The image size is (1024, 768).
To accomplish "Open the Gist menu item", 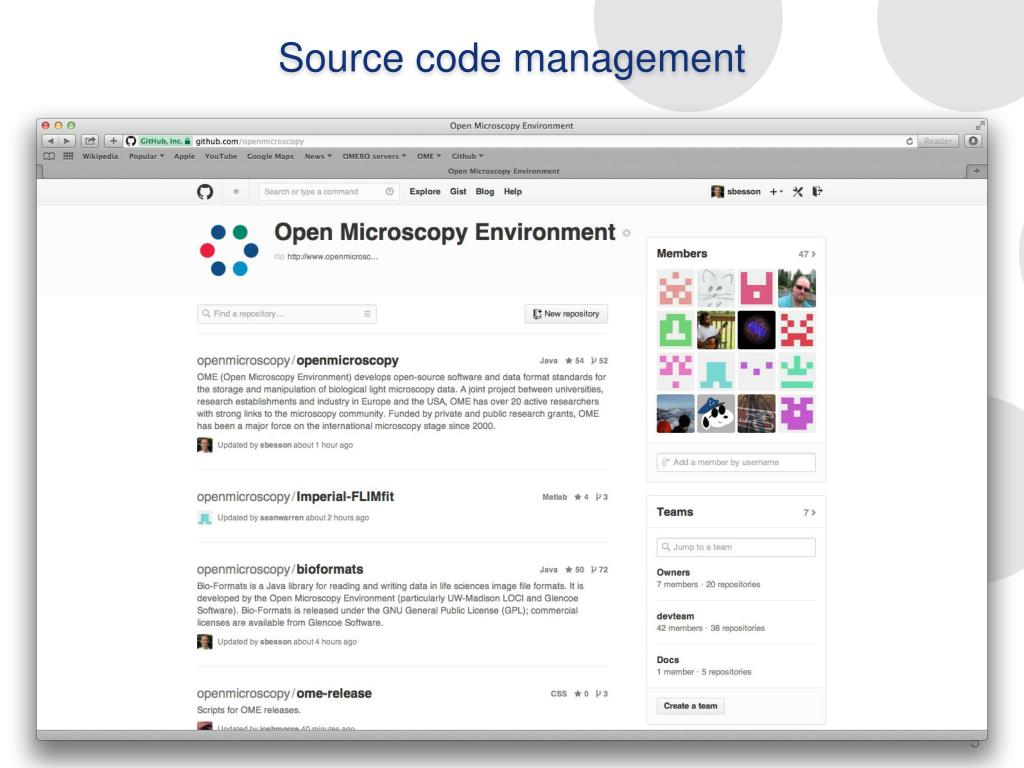I will [x=458, y=191].
